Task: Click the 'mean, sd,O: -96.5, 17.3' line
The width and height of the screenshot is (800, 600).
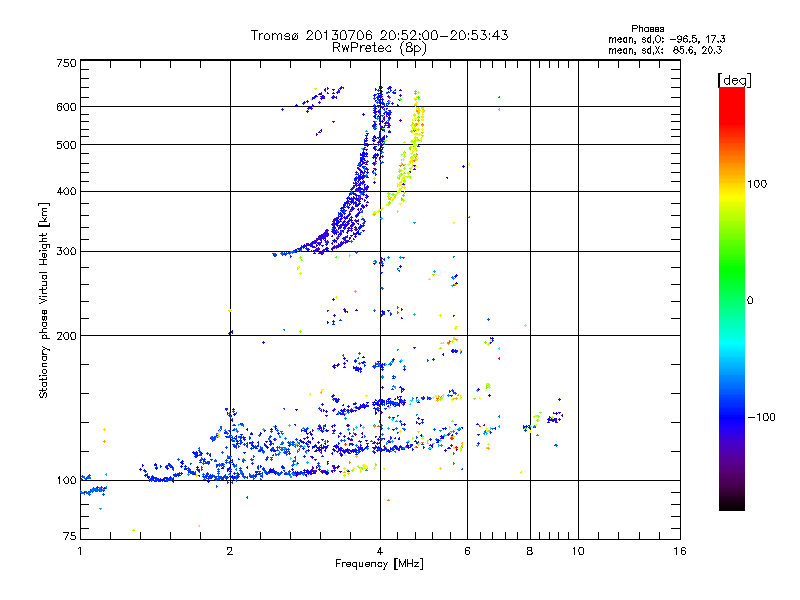Action: (x=667, y=39)
